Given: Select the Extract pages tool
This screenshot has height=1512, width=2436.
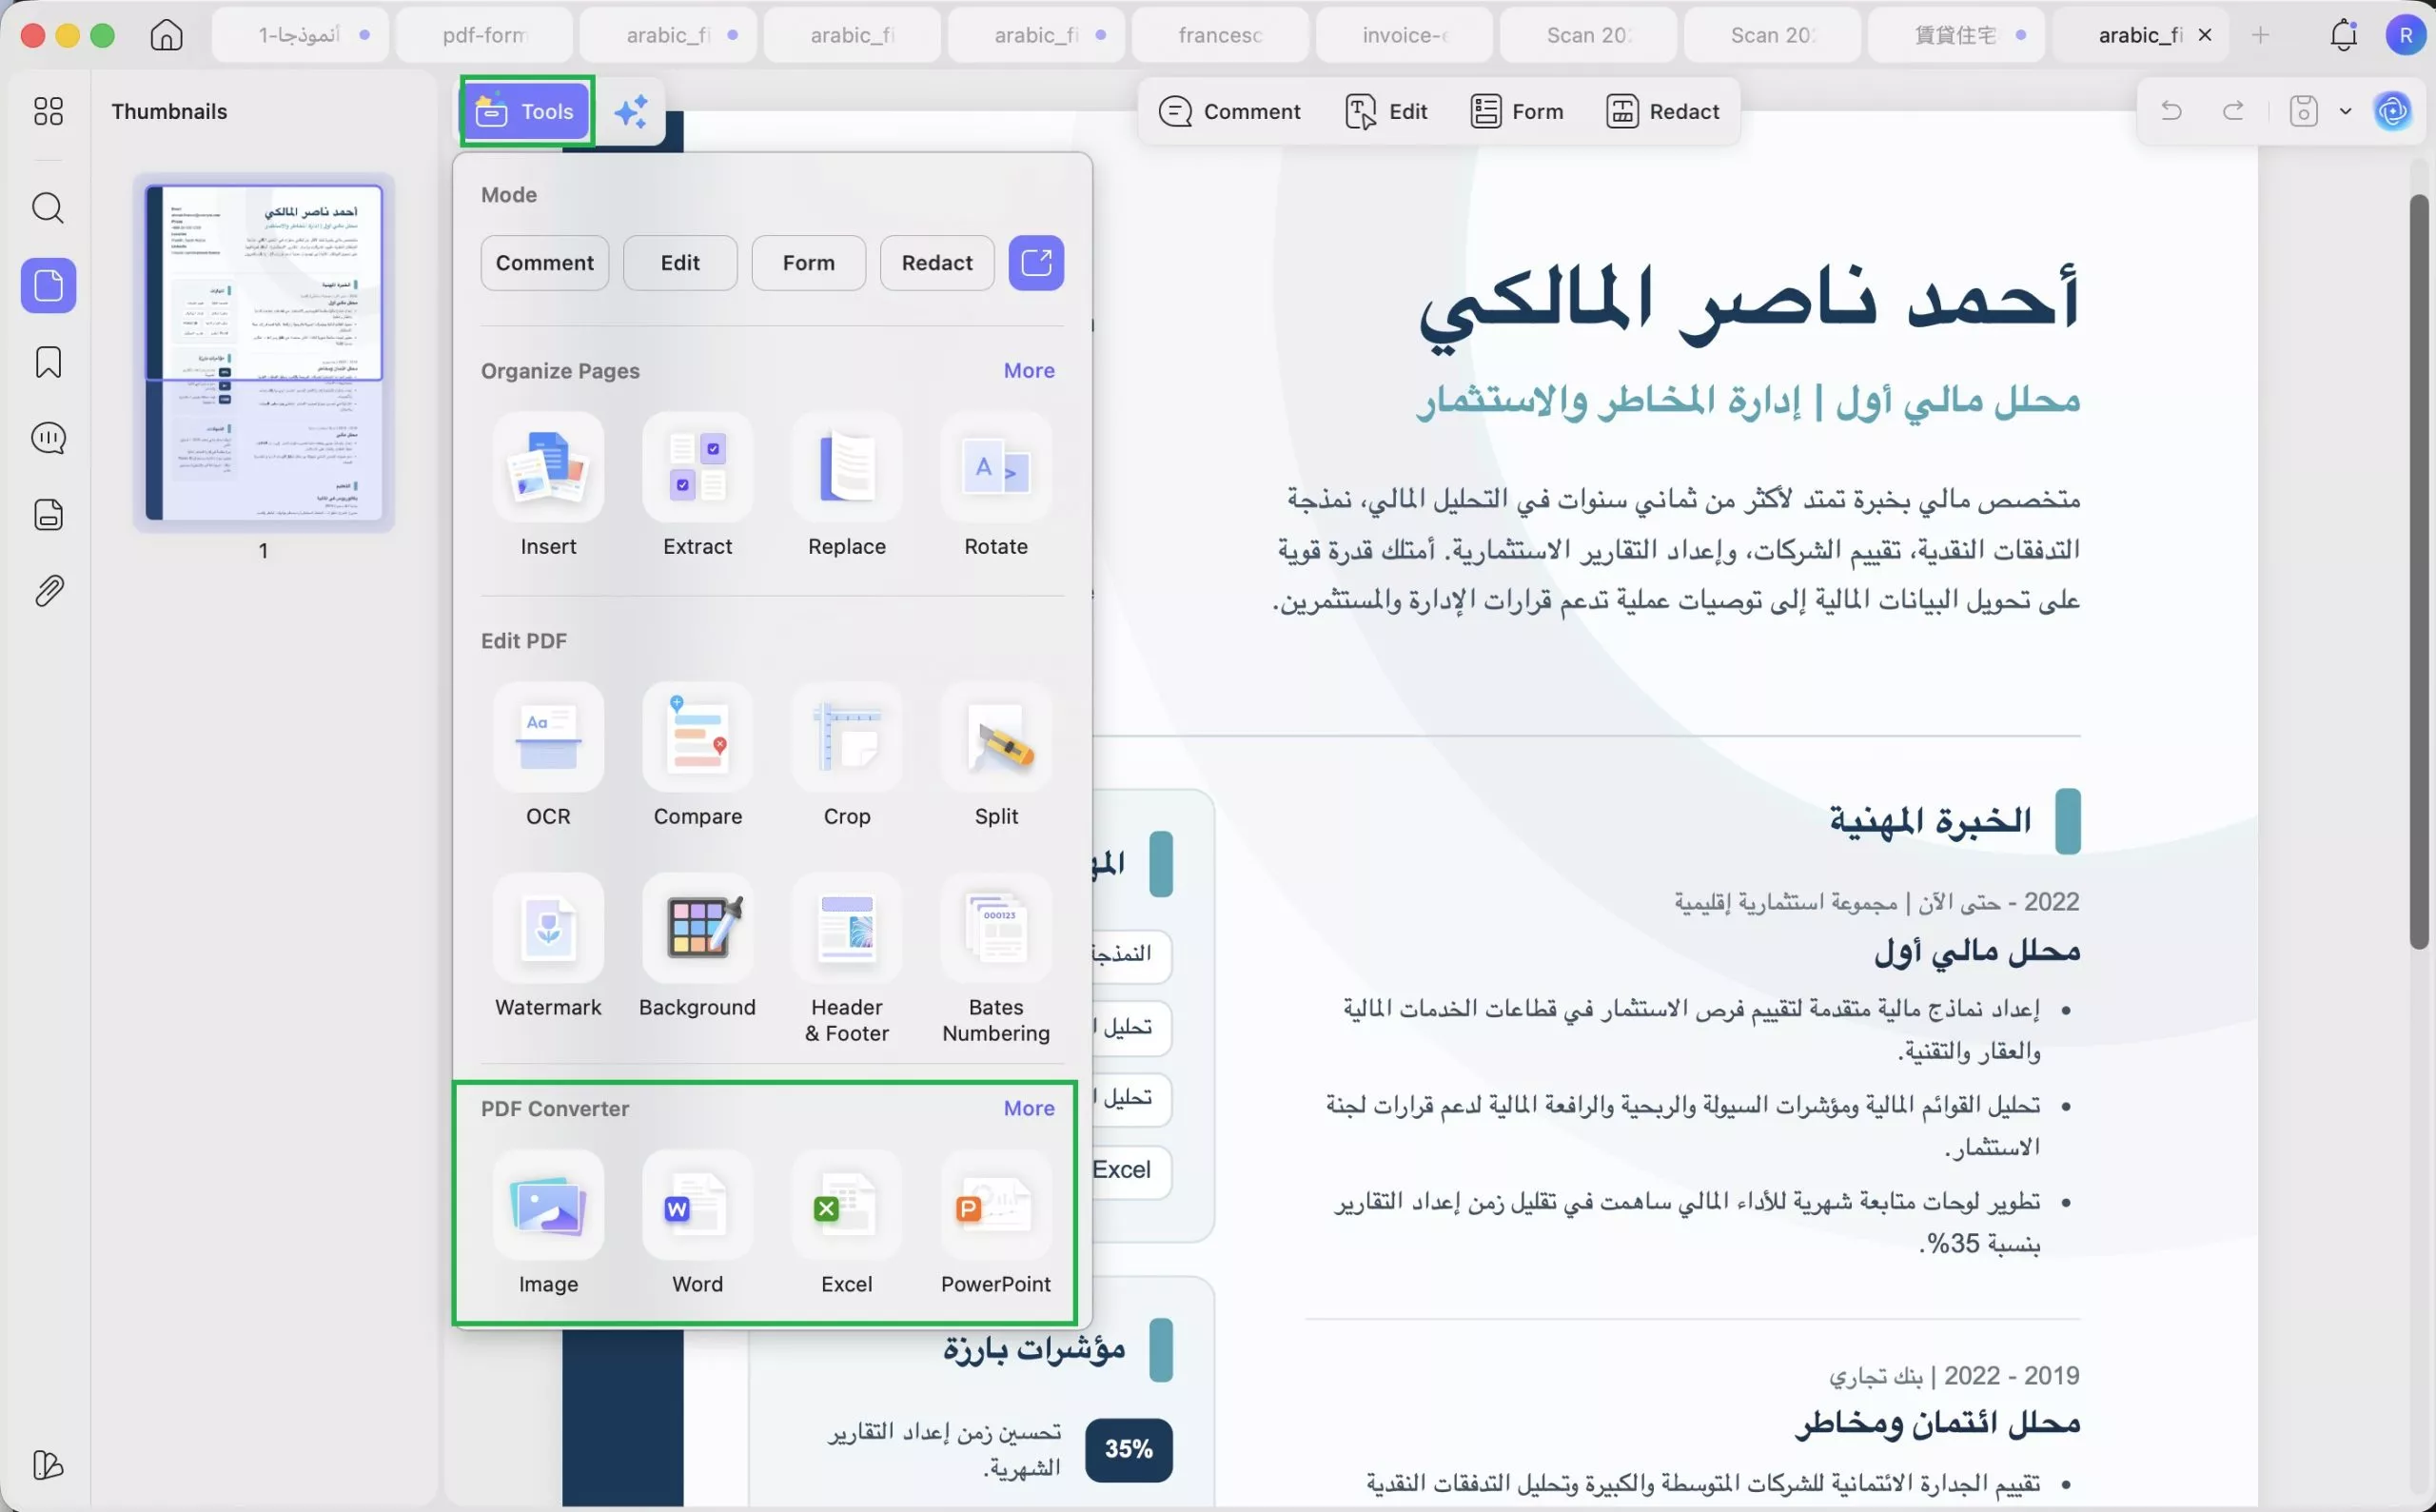Looking at the screenshot, I should tap(697, 485).
